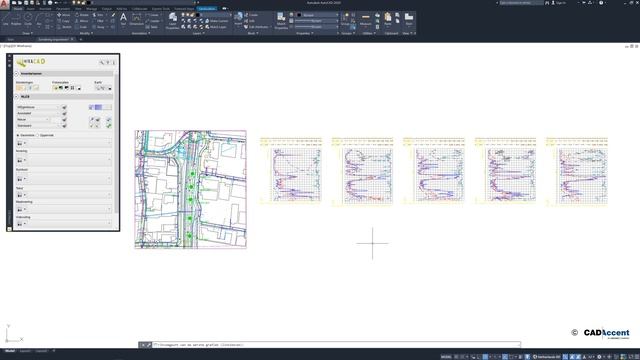
Task: Toggle check icon beside first NLCS dropdown
Action: click(x=64, y=107)
